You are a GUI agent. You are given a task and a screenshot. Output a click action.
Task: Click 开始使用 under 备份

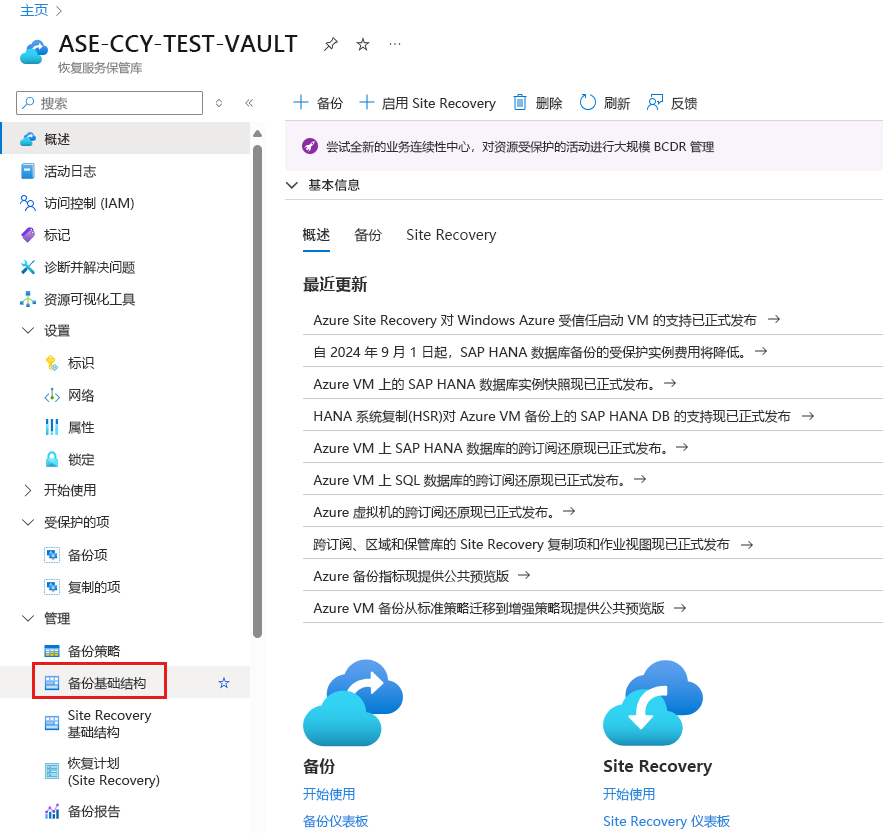tap(329, 794)
